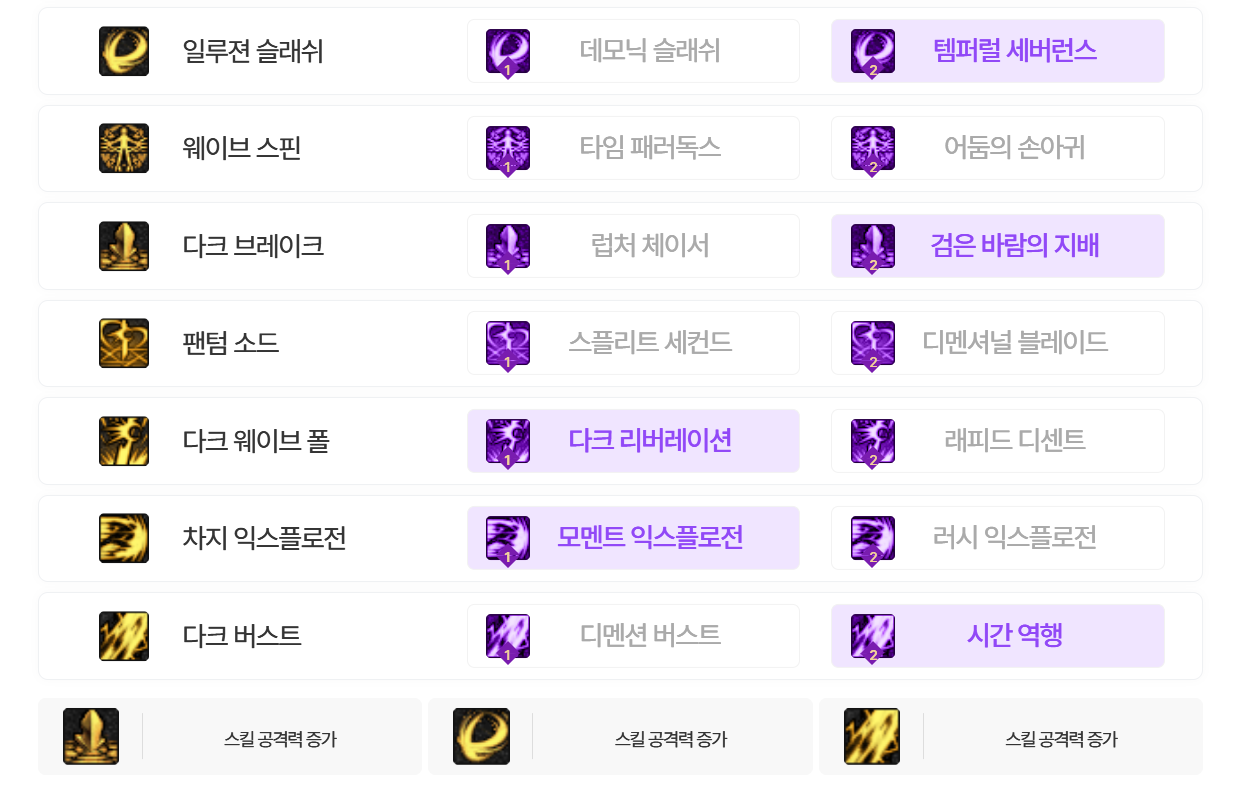
Task: Click the 다크 브레이크 icon in the bottom bonus row
Action: click(91, 737)
